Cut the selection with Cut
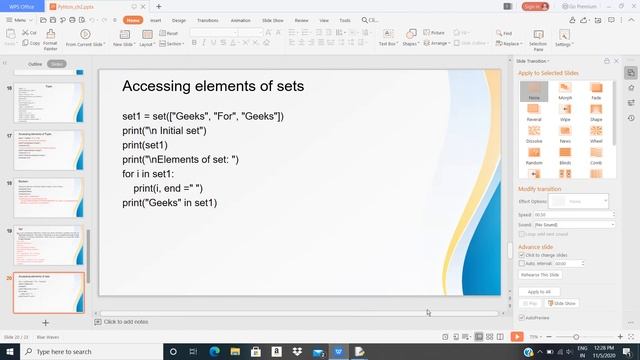Viewport: 640px width, 360px height. point(29,33)
